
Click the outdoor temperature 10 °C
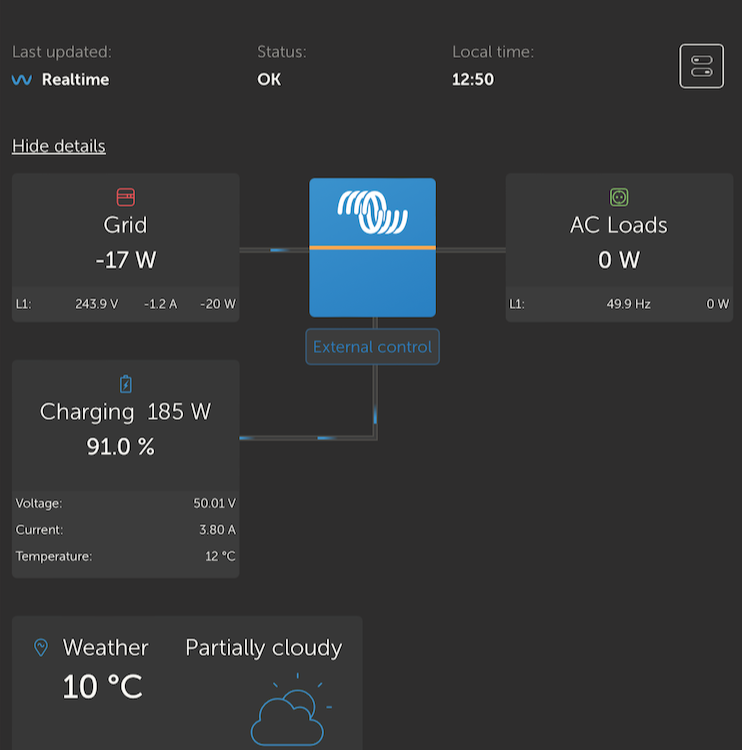(x=102, y=687)
